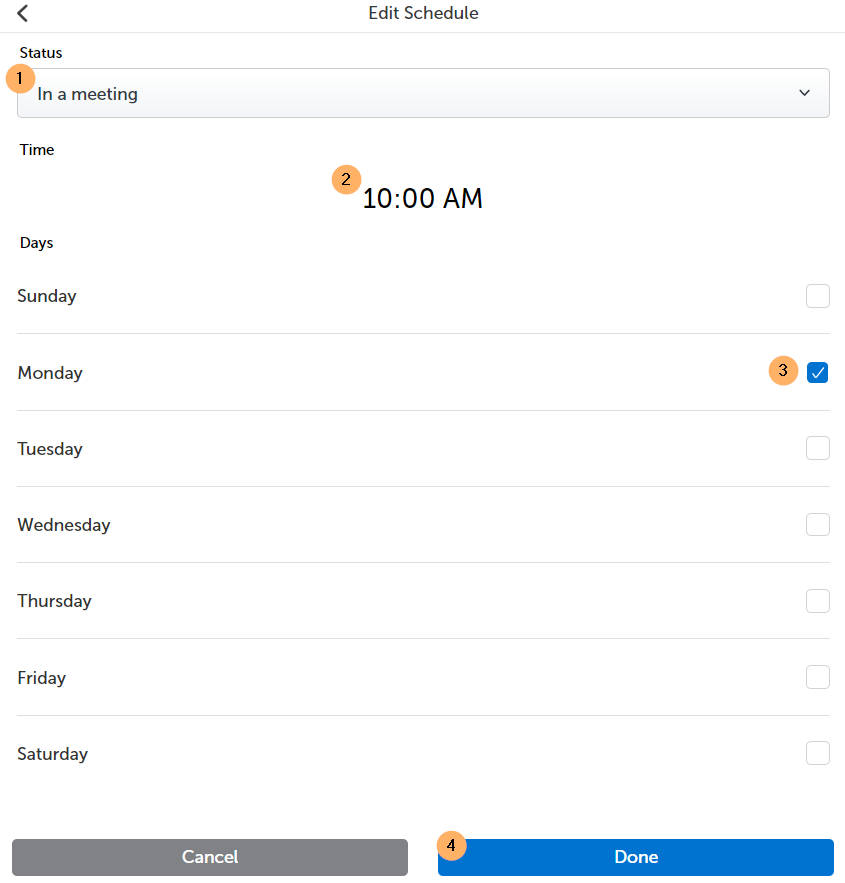Click the orange step 4 marker
This screenshot has height=883, width=845.
(451, 845)
